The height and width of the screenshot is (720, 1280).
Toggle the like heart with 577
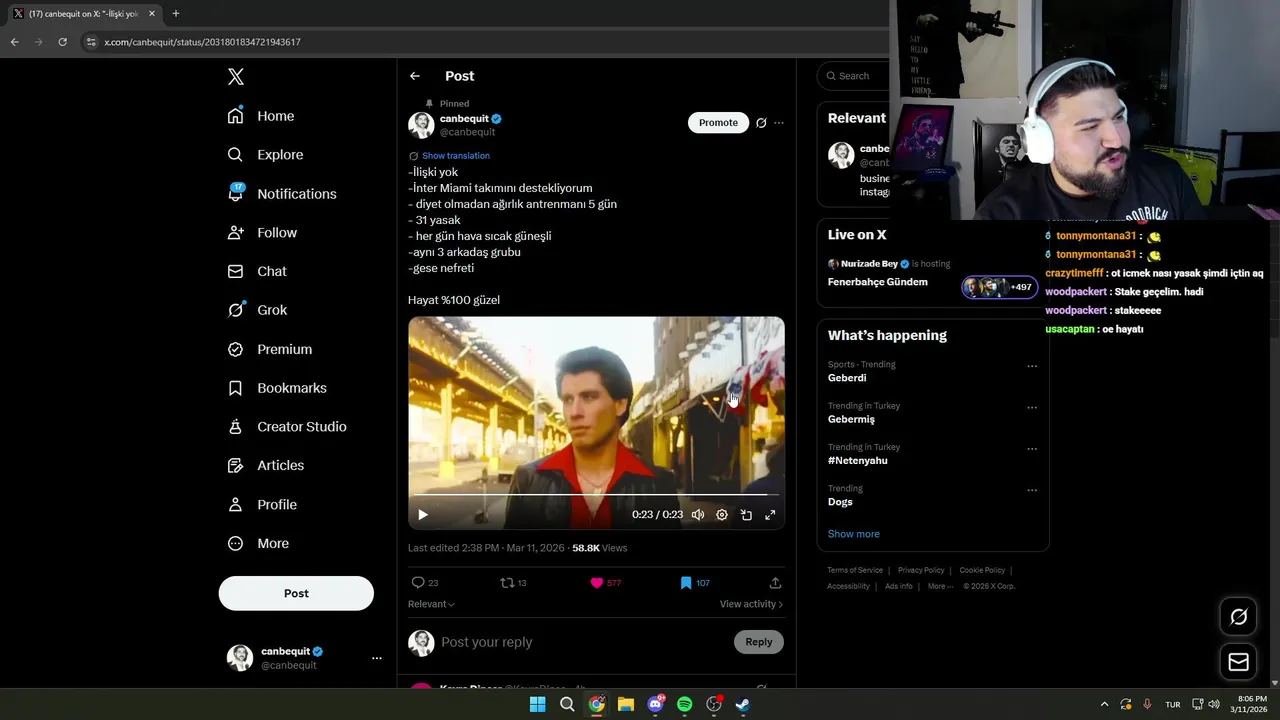pos(597,583)
